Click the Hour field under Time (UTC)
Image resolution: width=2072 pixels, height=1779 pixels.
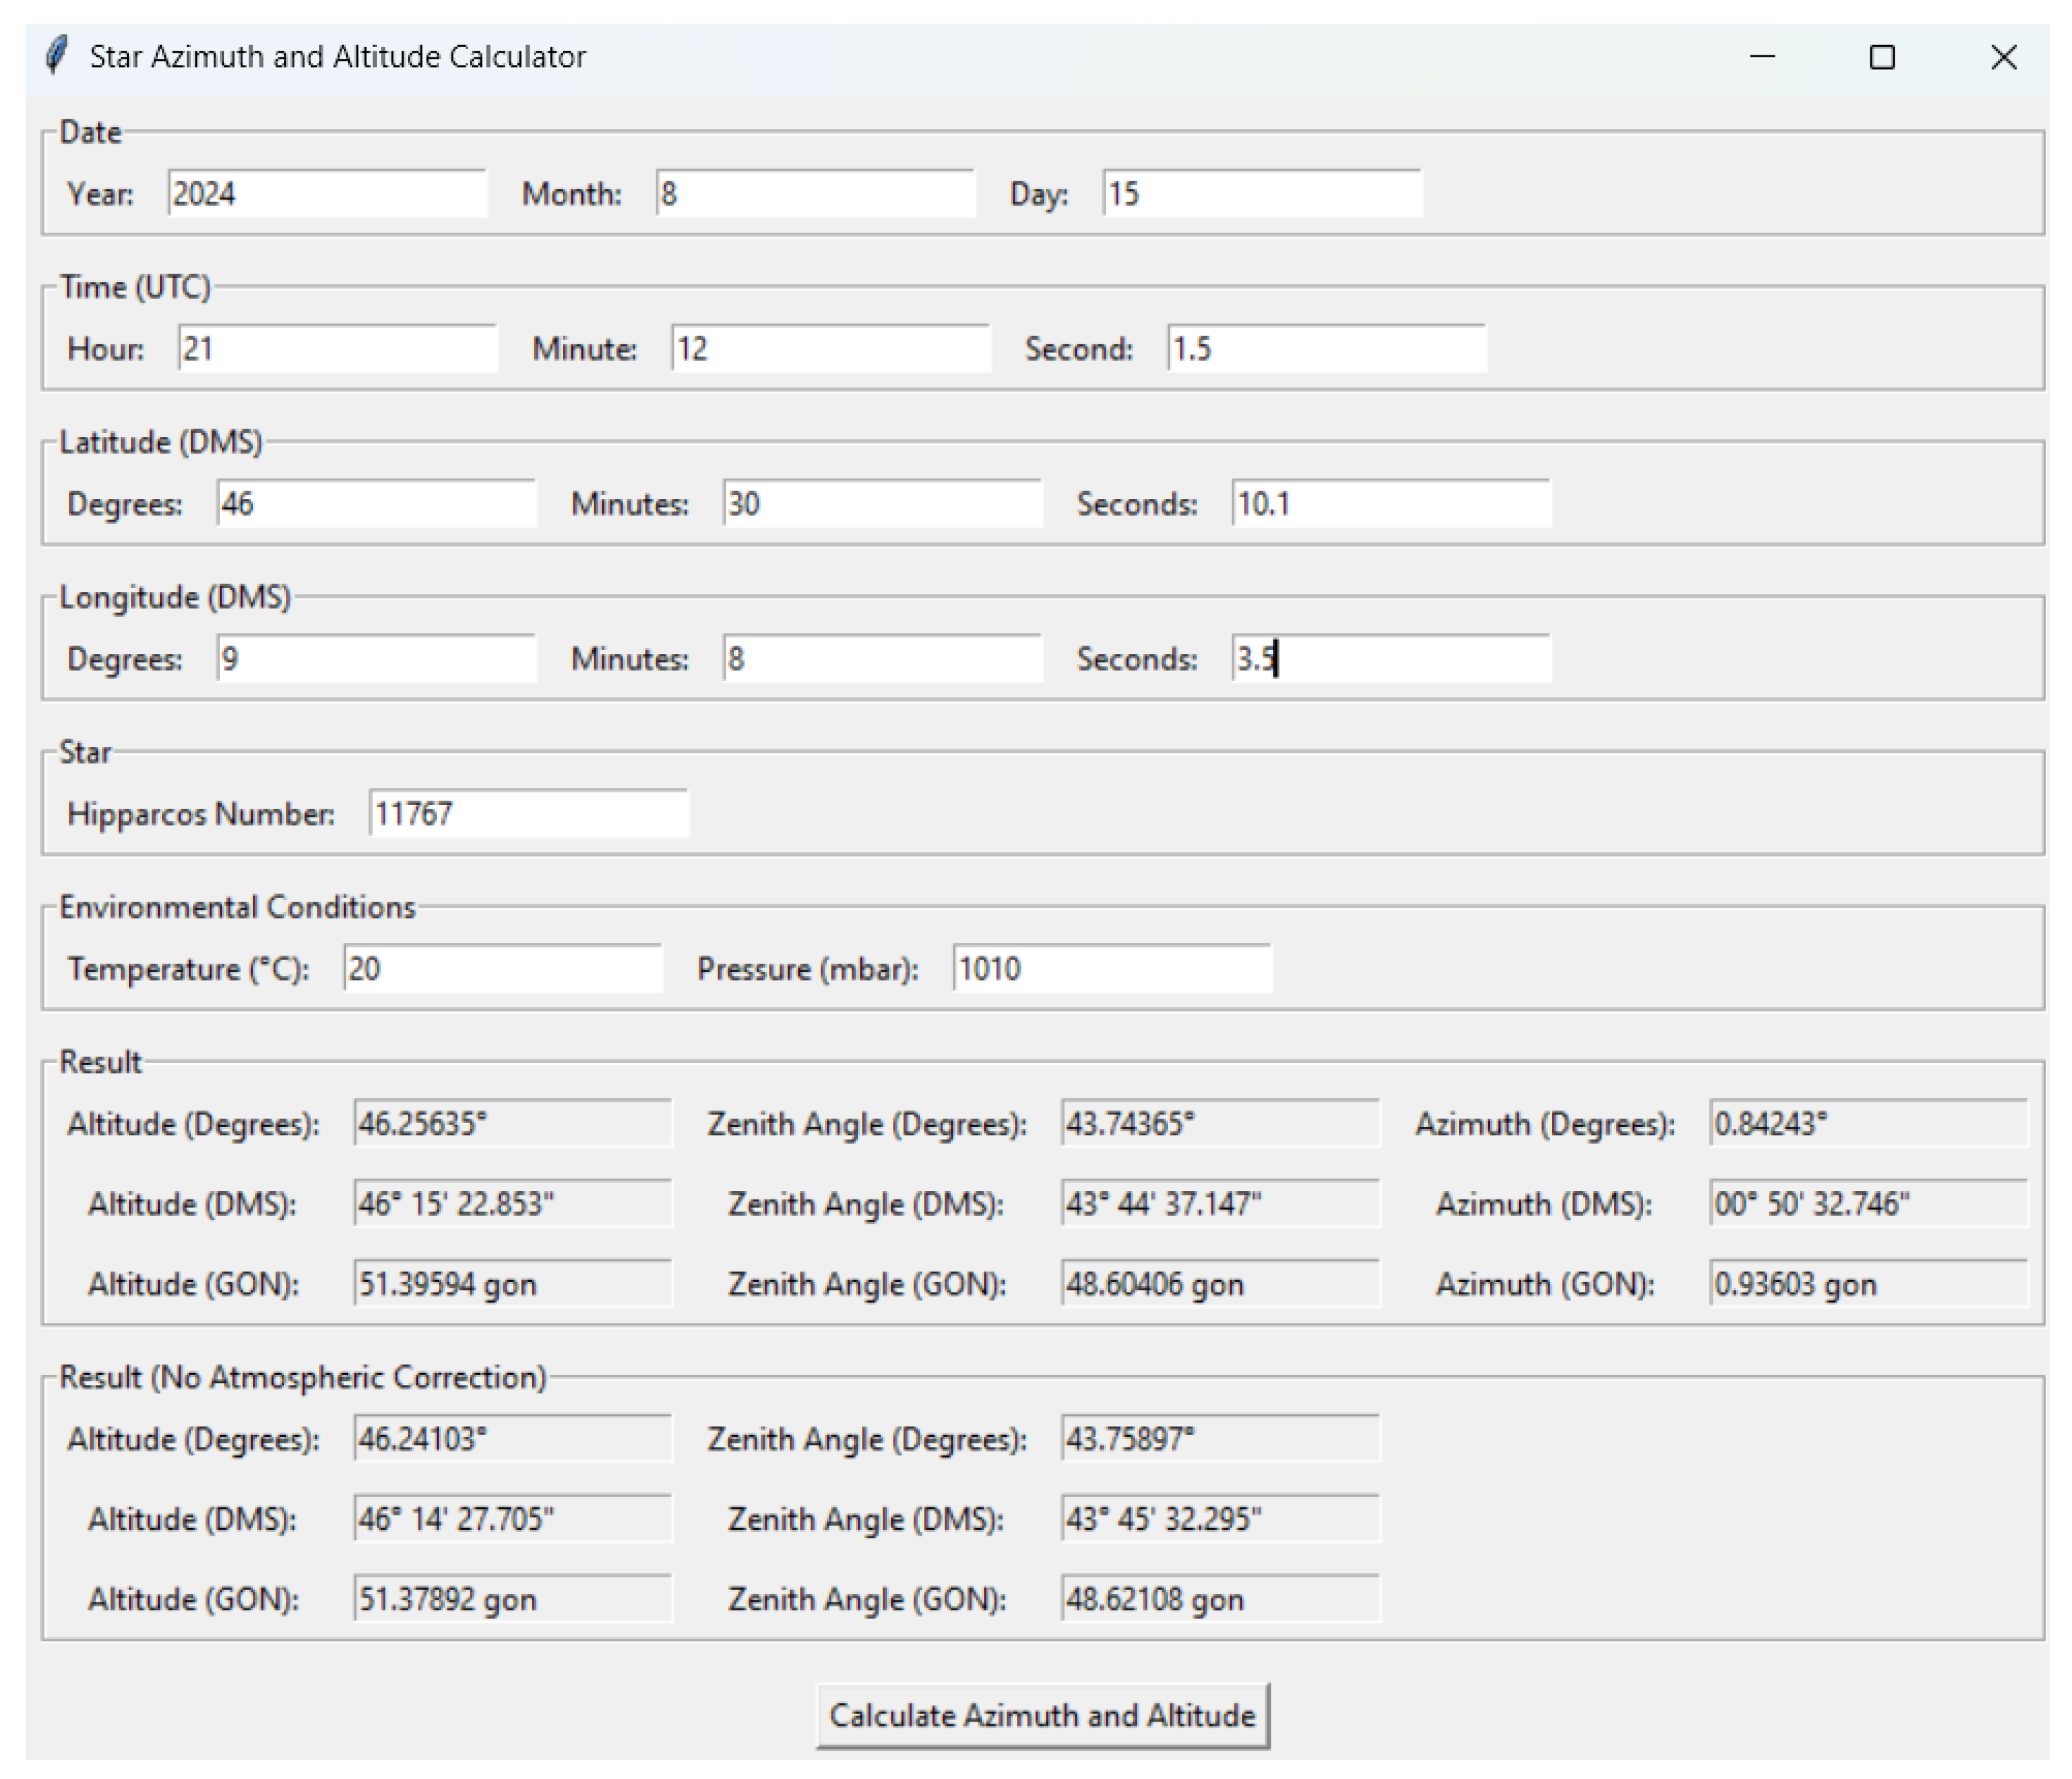pyautogui.click(x=337, y=348)
